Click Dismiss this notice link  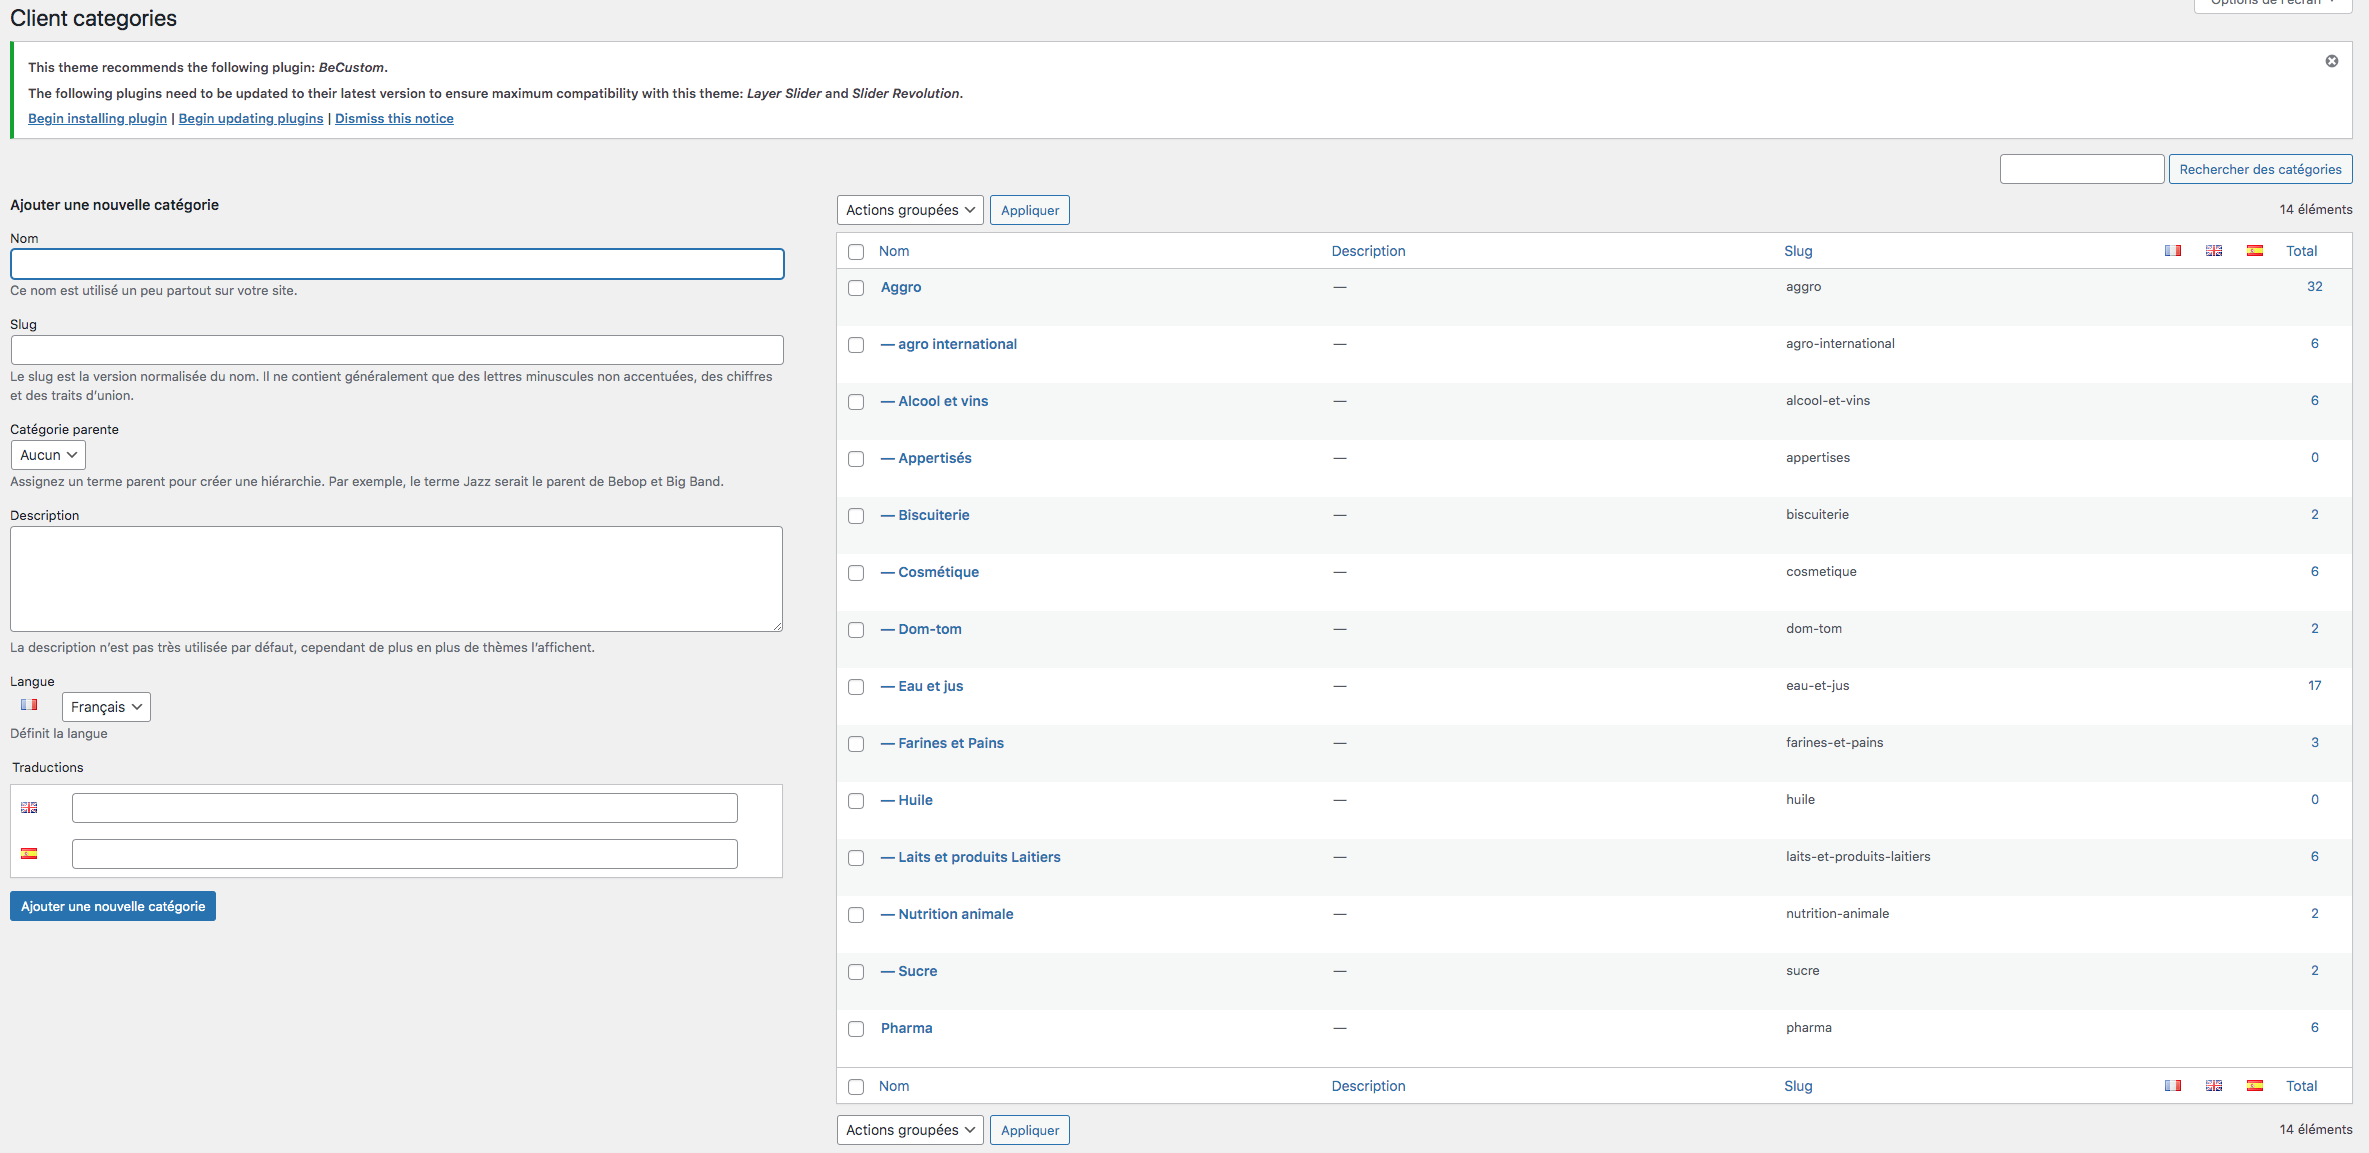click(x=394, y=118)
